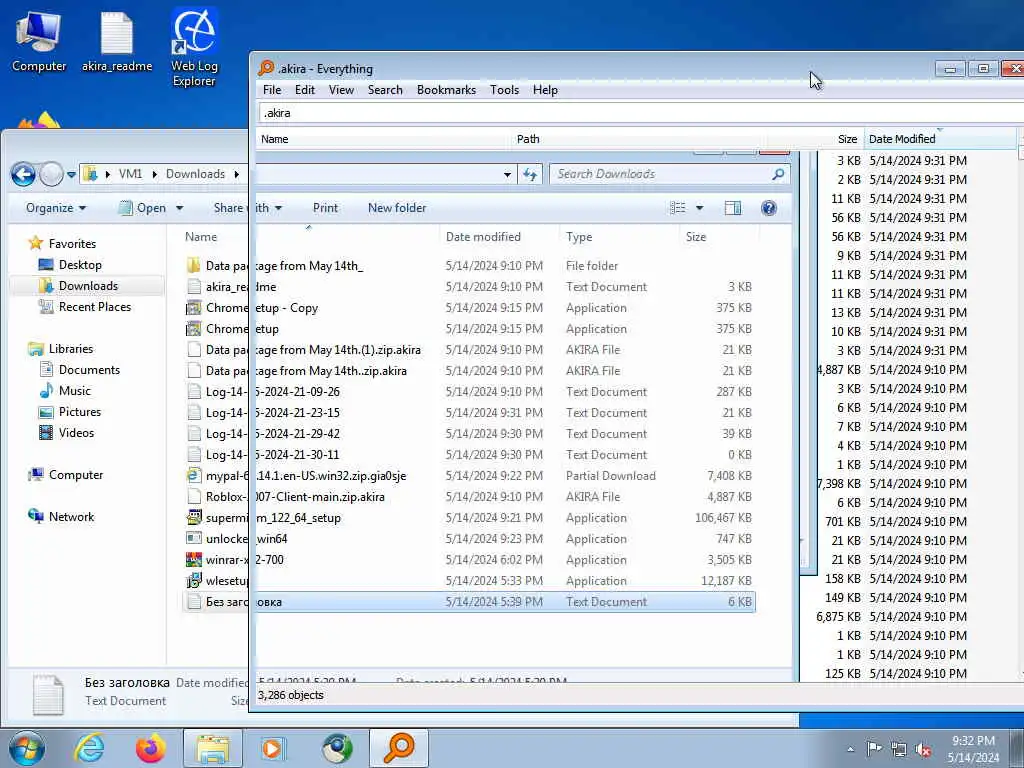This screenshot has height=768, width=1024.
Task: Open the View menu in Everything
Action: point(341,90)
